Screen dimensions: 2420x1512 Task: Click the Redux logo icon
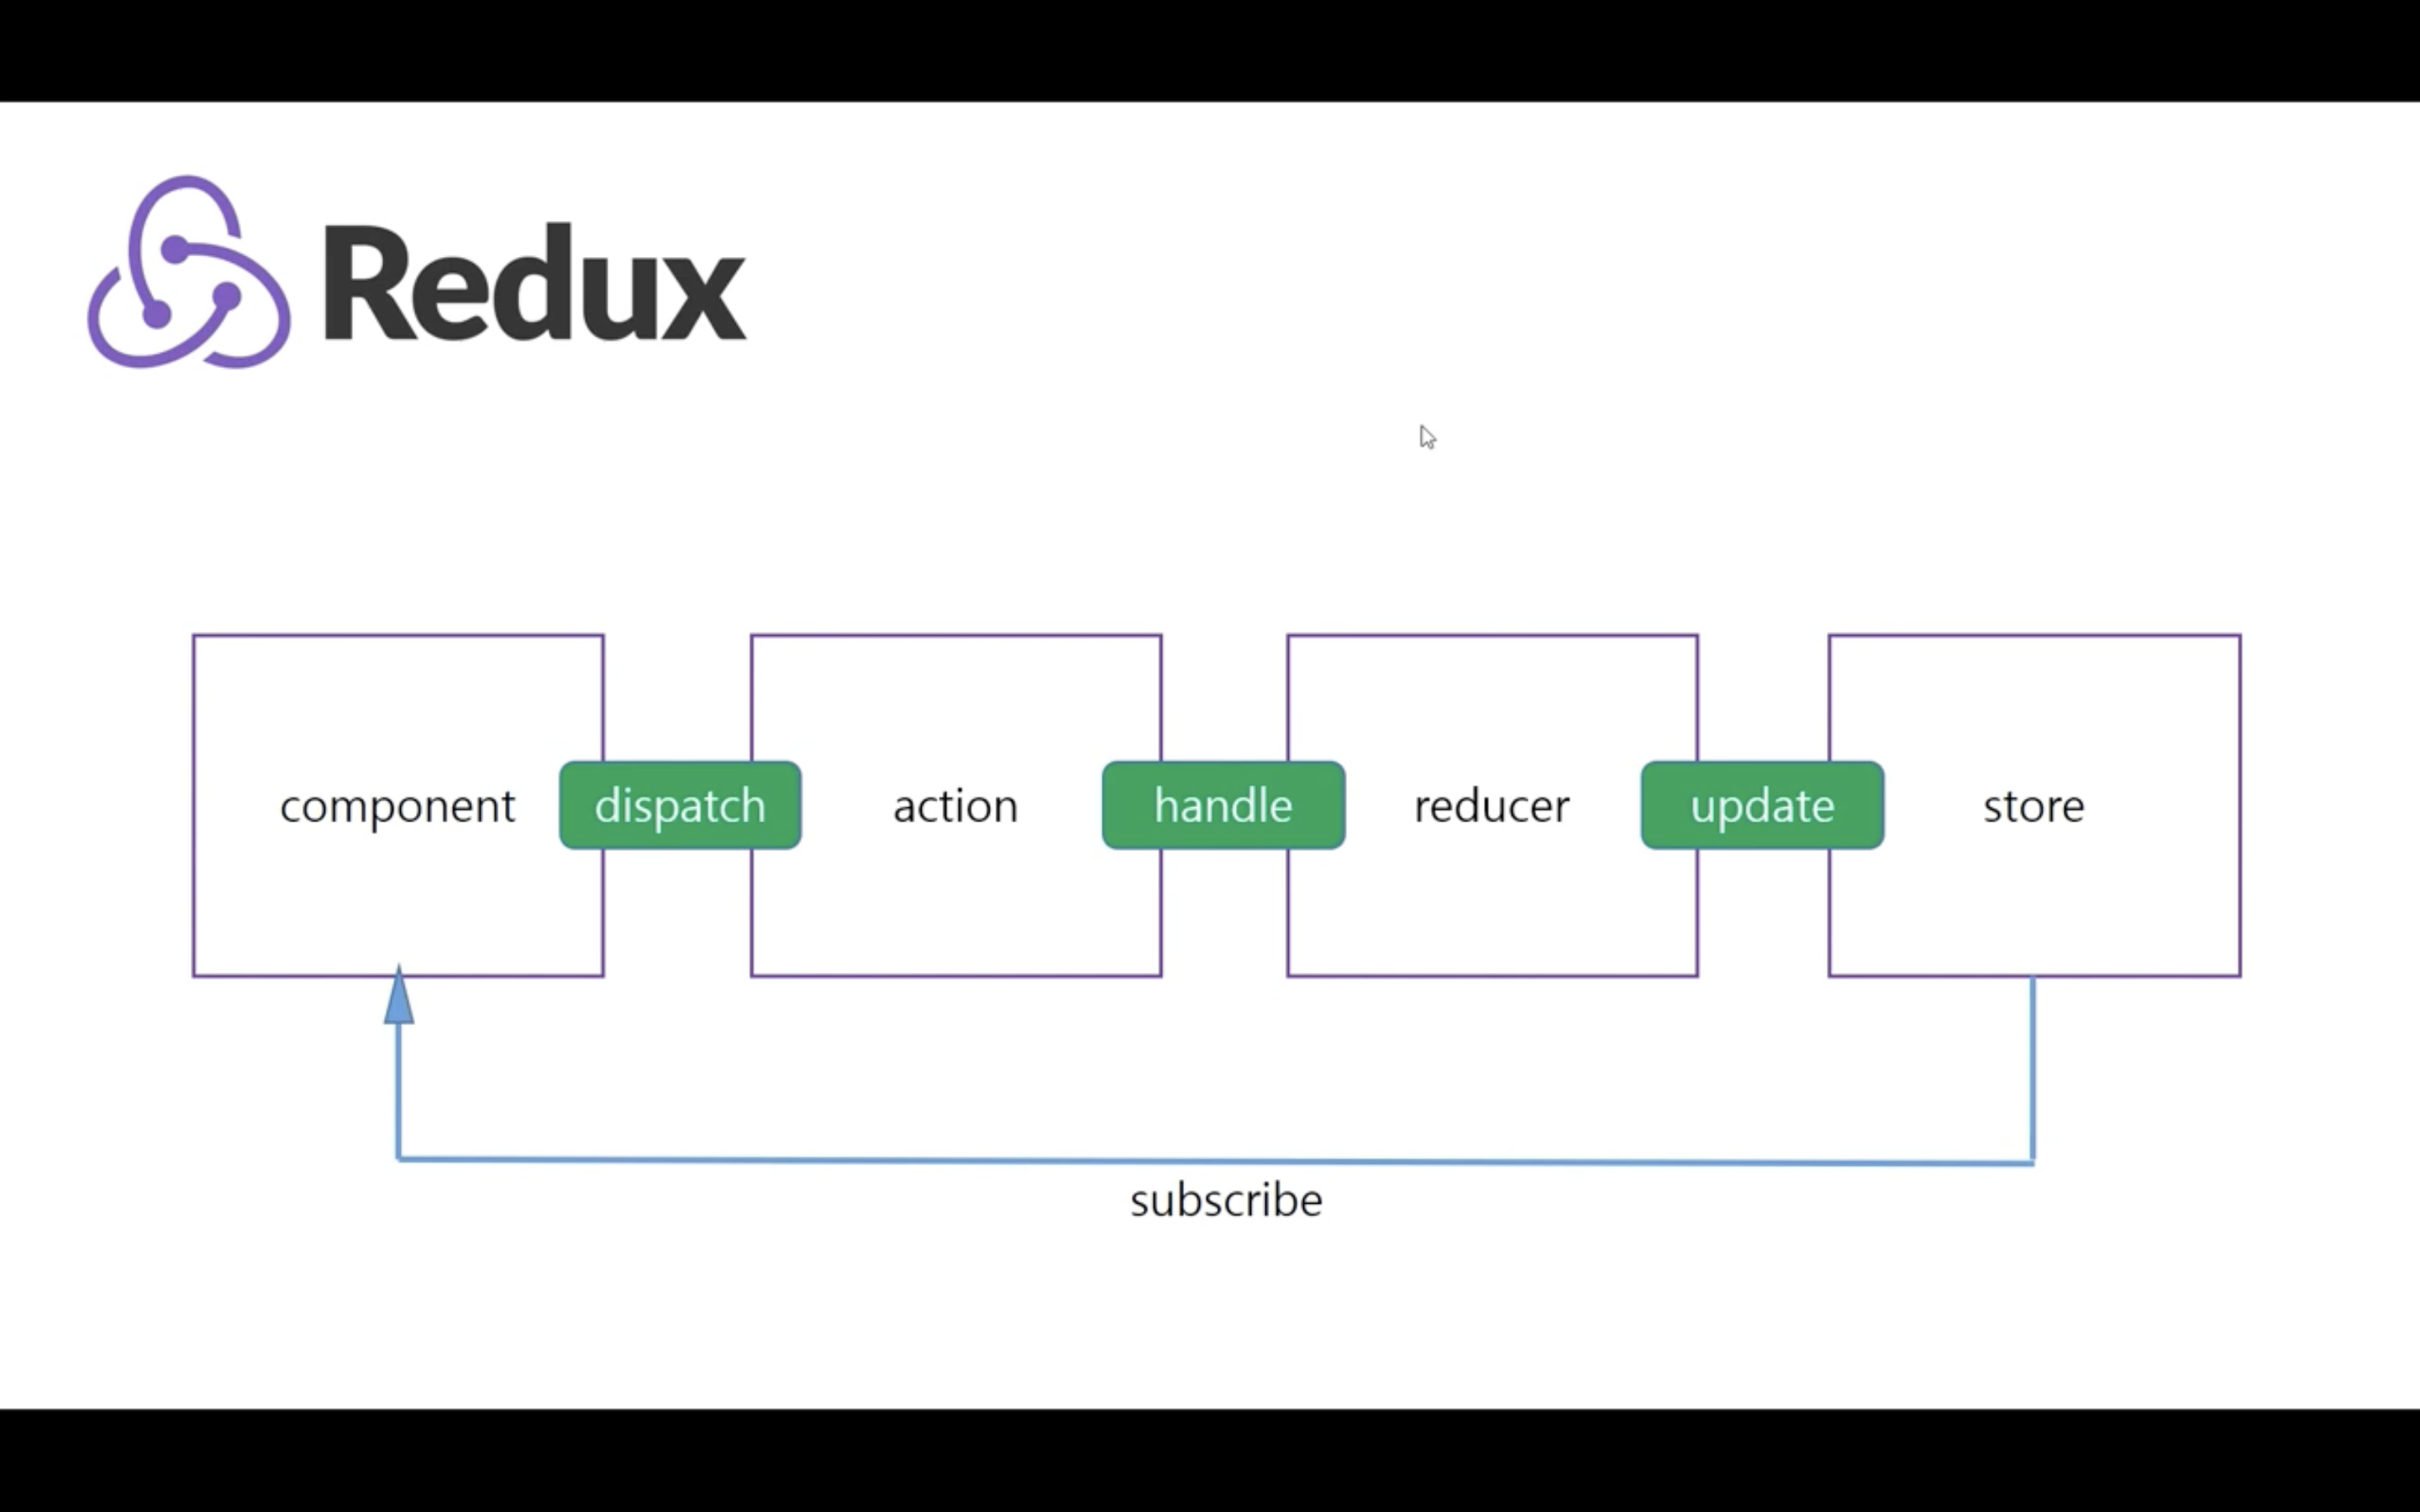pos(188,270)
